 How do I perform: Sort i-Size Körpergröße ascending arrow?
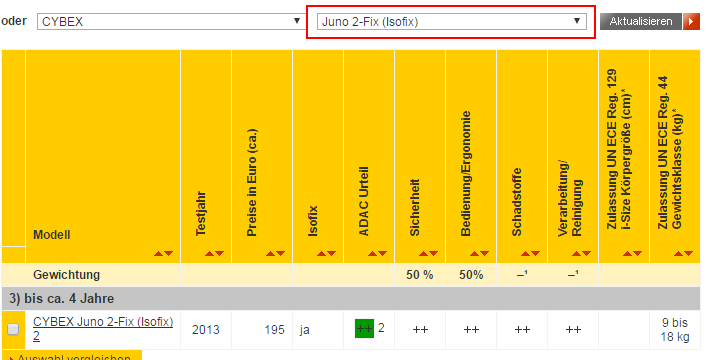[627, 254]
